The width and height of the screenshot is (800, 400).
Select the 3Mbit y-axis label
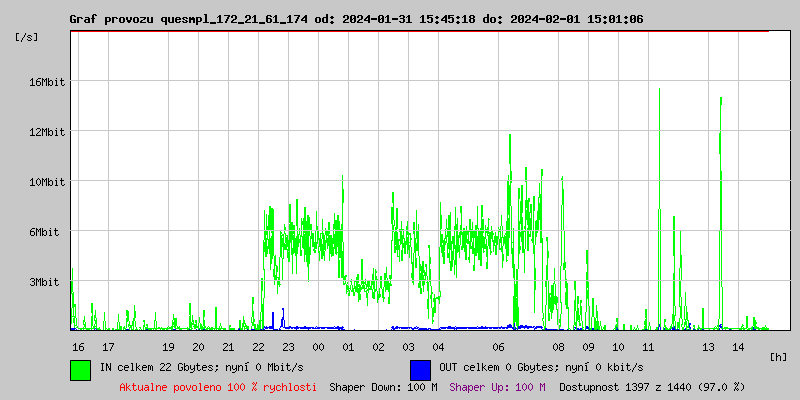point(44,282)
